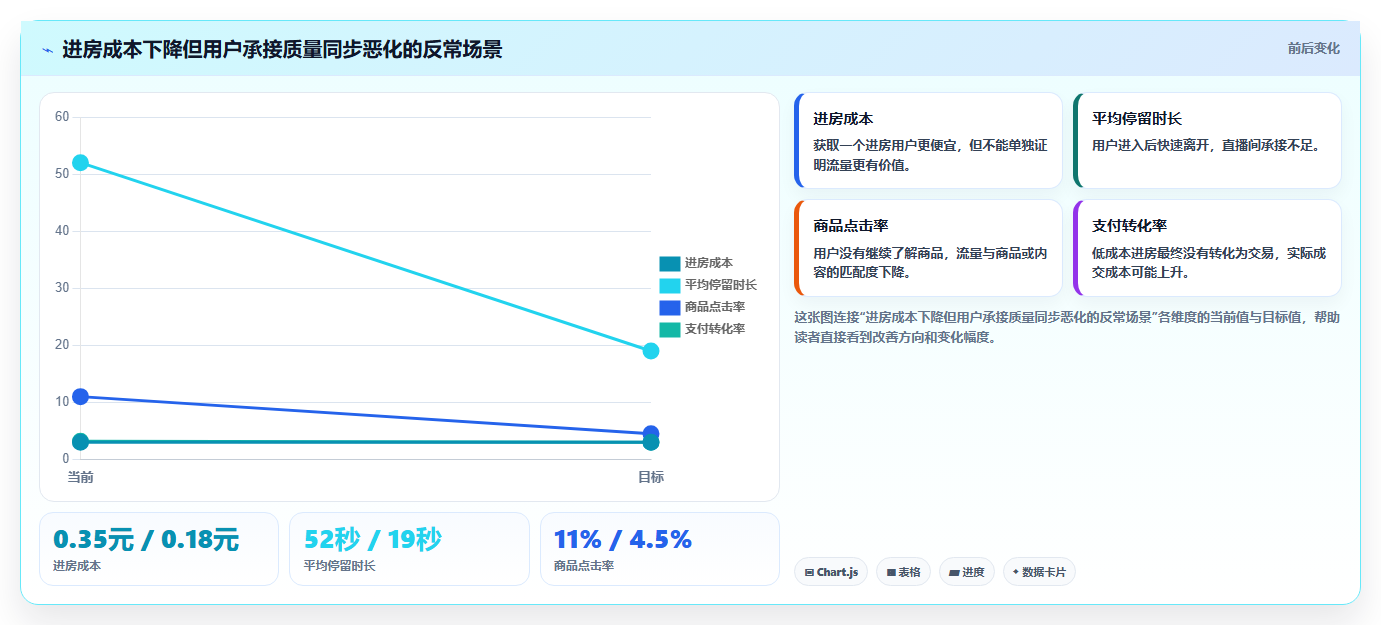The image size is (1381, 625).
Task: Toggle the 商品点击率 legend swatch
Action: pos(669,307)
